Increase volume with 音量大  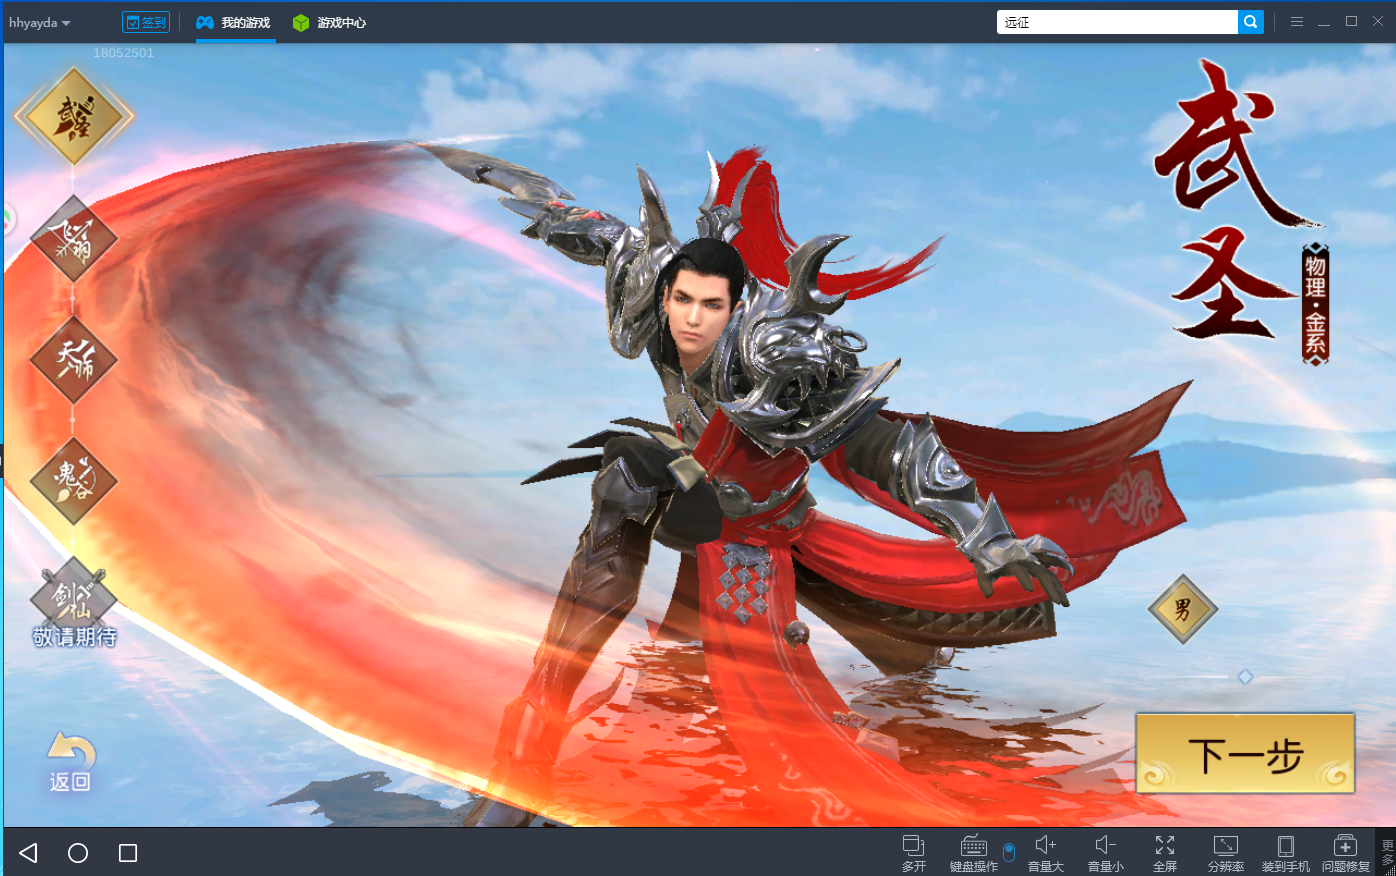coord(1046,853)
